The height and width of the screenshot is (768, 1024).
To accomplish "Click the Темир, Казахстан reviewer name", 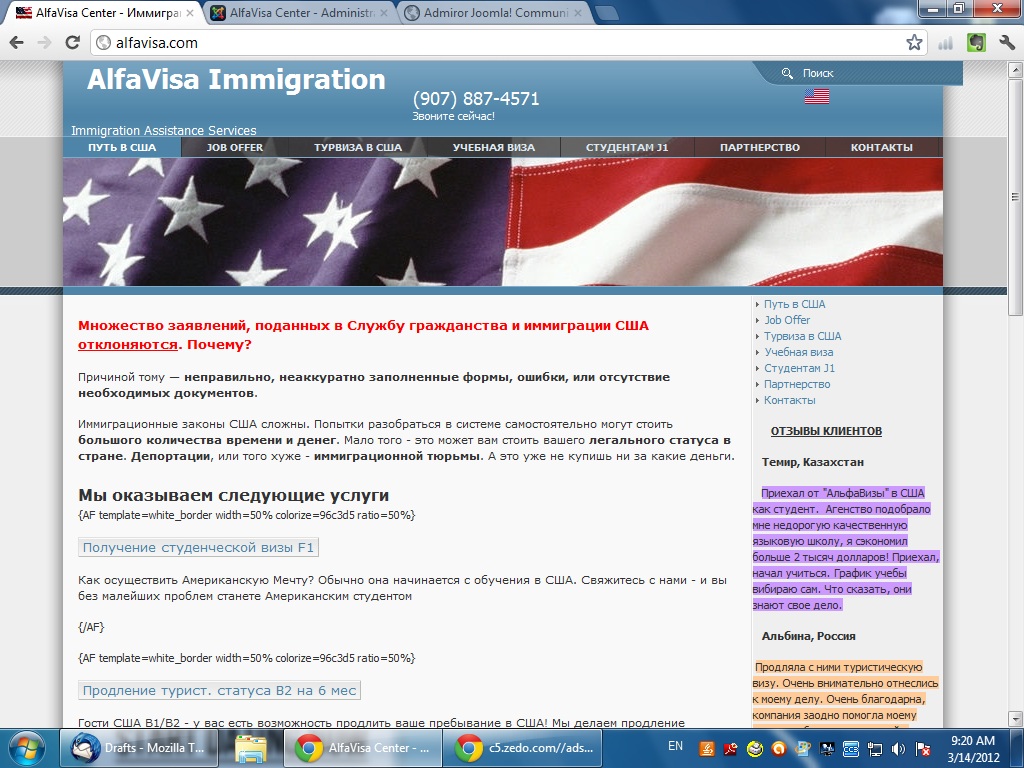I will 812,462.
